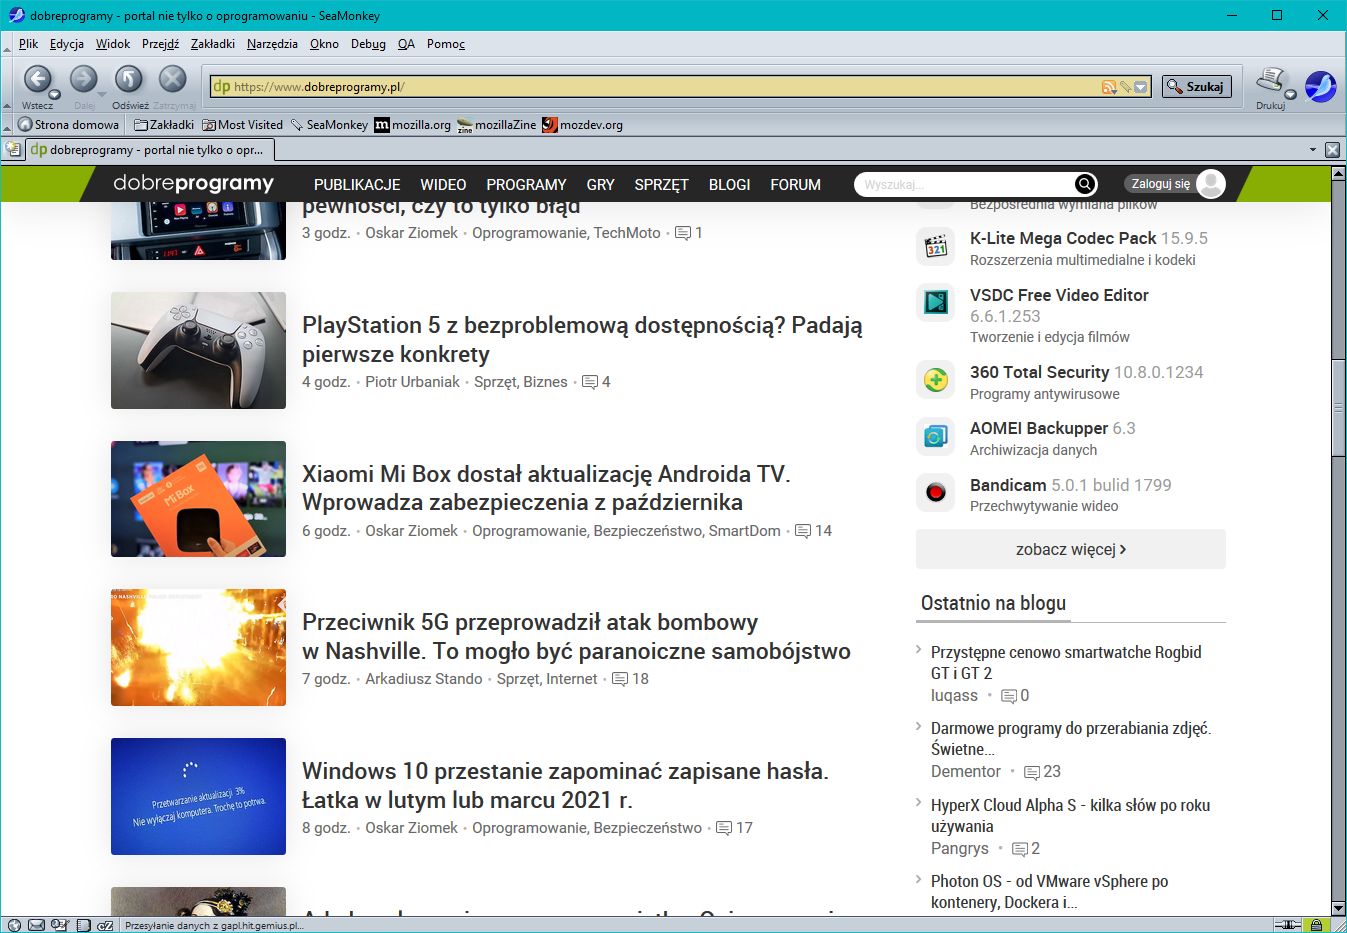Open the Zakładki menu in menu bar
This screenshot has width=1347, height=933.
[213, 44]
